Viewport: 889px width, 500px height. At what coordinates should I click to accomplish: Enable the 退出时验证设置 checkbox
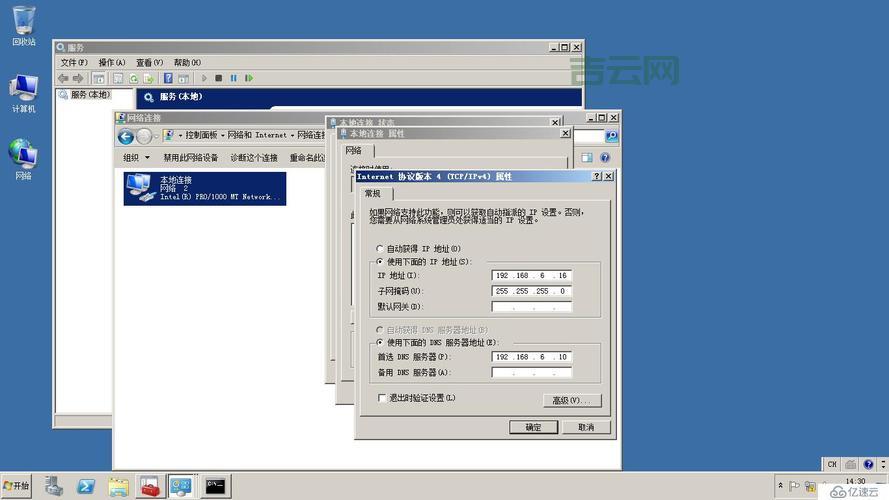382,398
